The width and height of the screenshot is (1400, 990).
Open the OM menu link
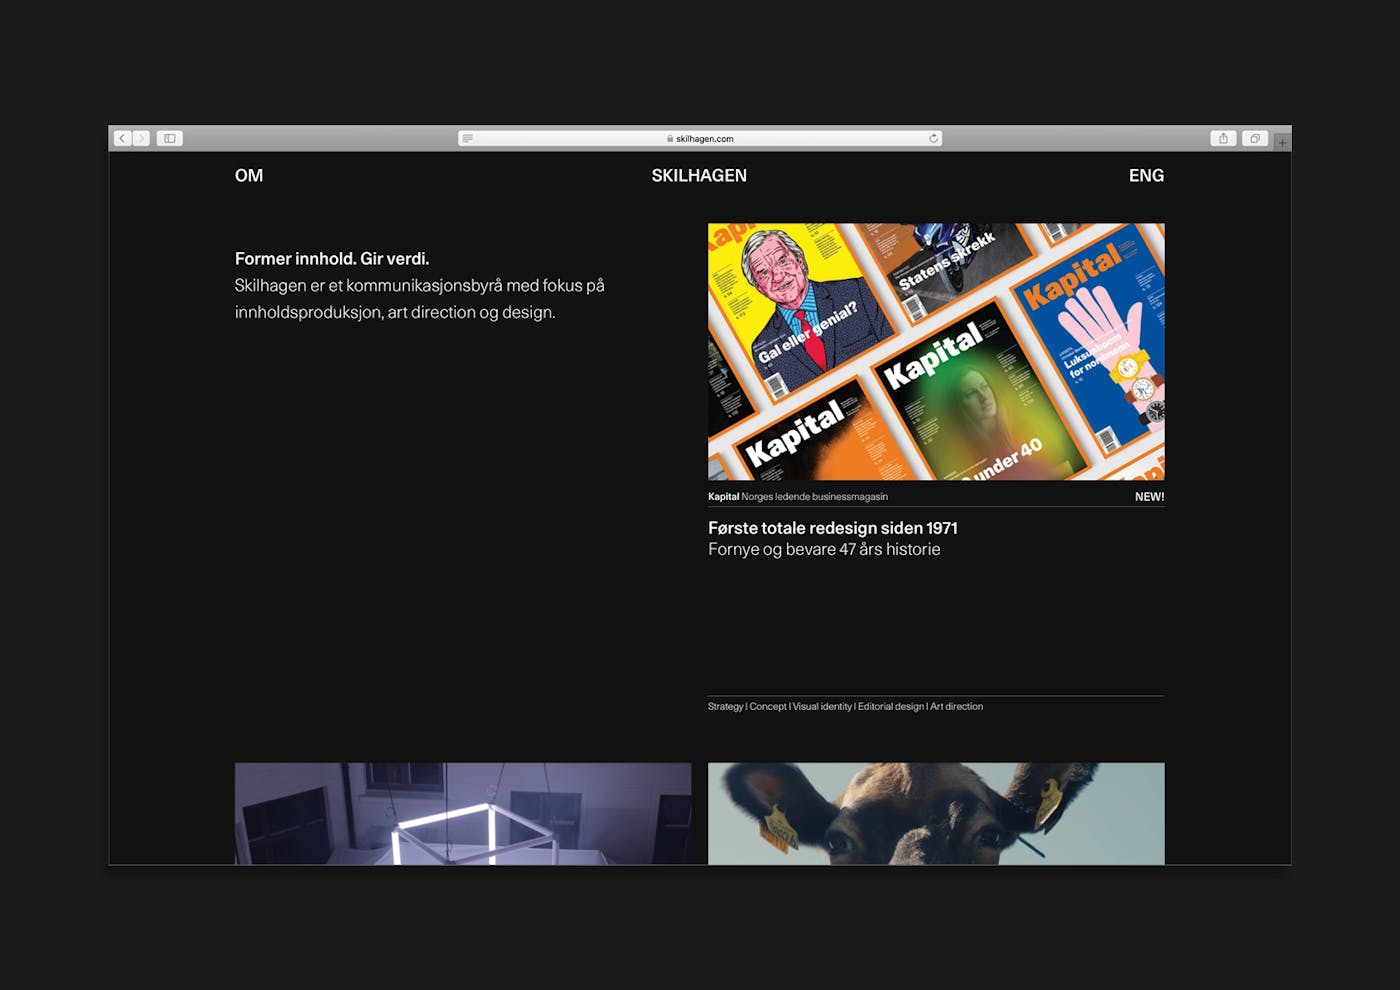click(249, 176)
